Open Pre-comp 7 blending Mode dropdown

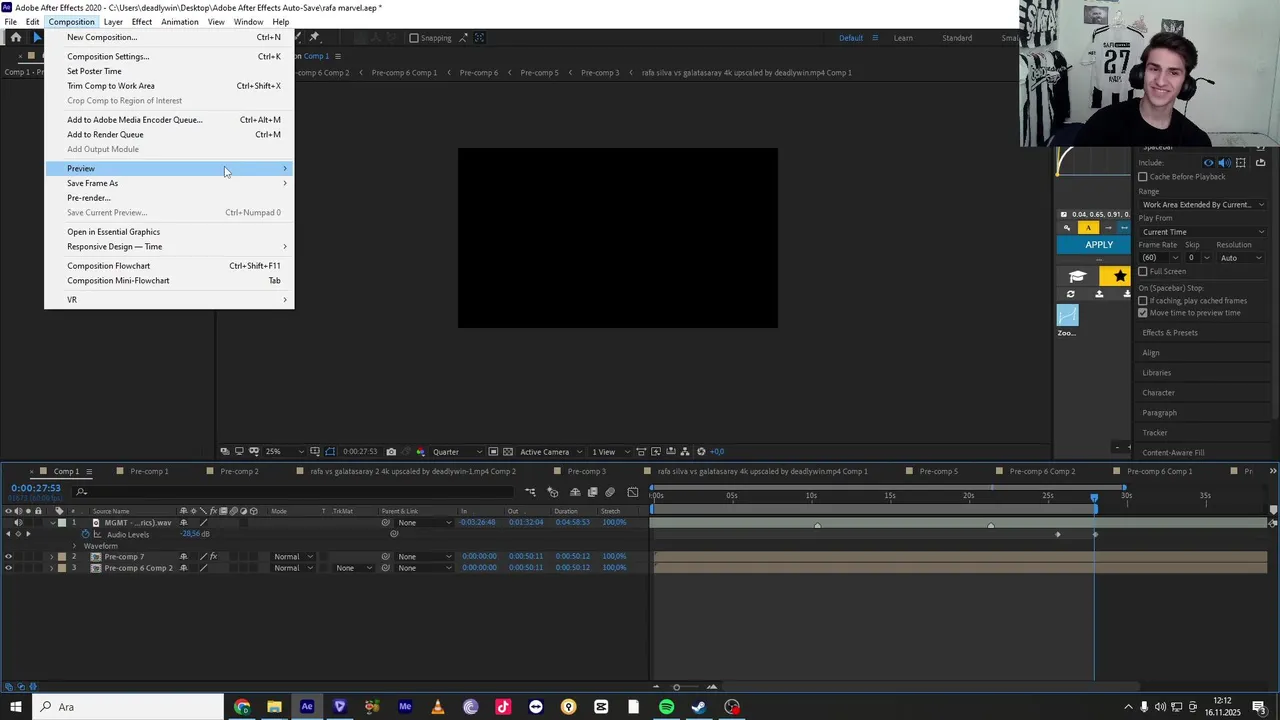pos(293,557)
